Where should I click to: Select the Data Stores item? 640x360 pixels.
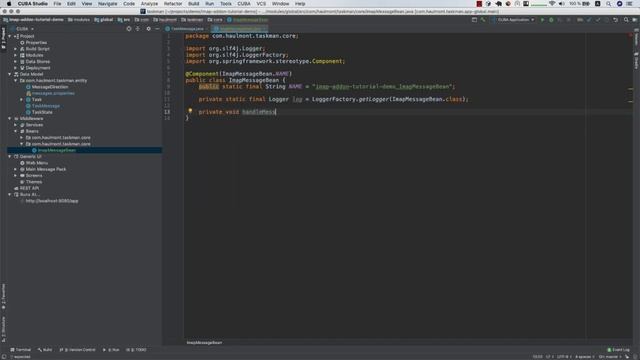pos(38,62)
